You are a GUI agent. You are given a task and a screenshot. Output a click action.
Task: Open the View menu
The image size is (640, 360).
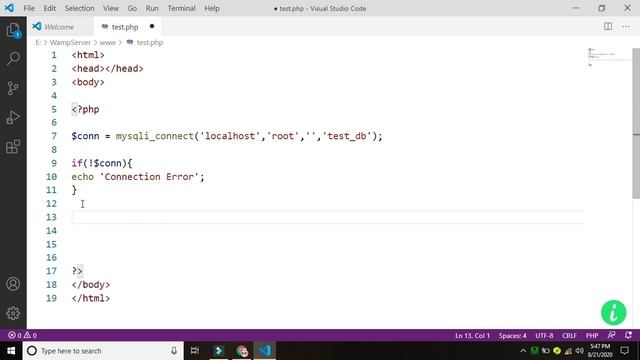[111, 8]
